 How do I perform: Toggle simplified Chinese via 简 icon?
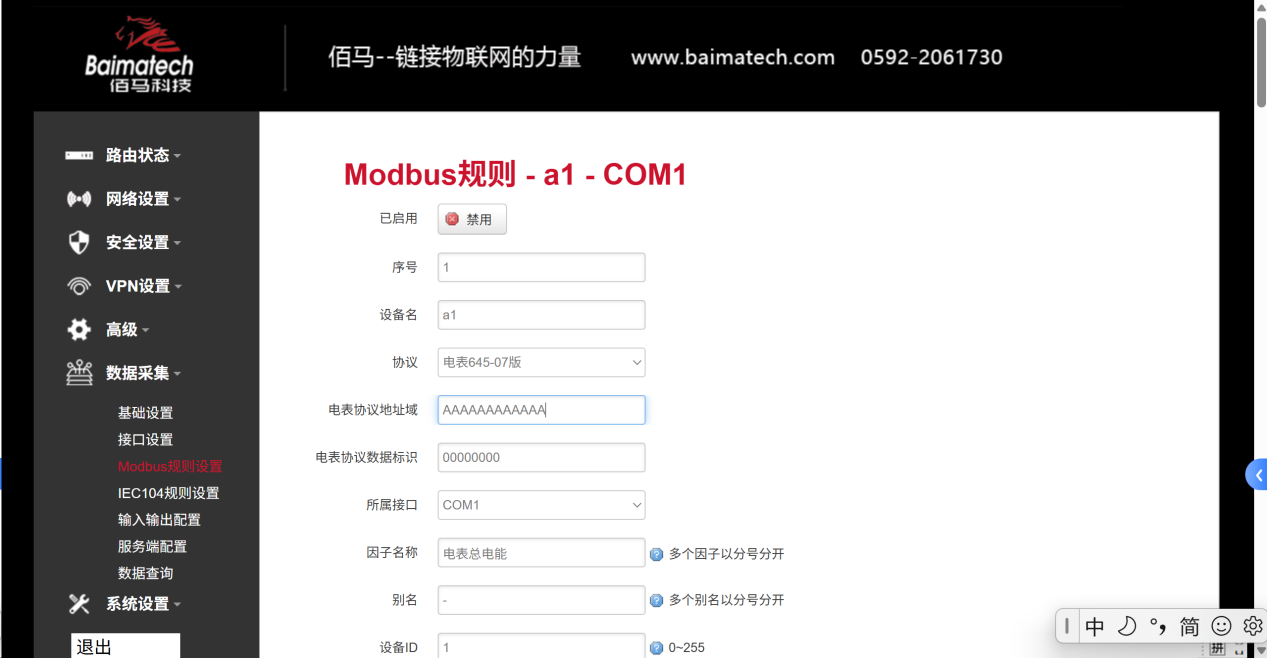(1189, 625)
